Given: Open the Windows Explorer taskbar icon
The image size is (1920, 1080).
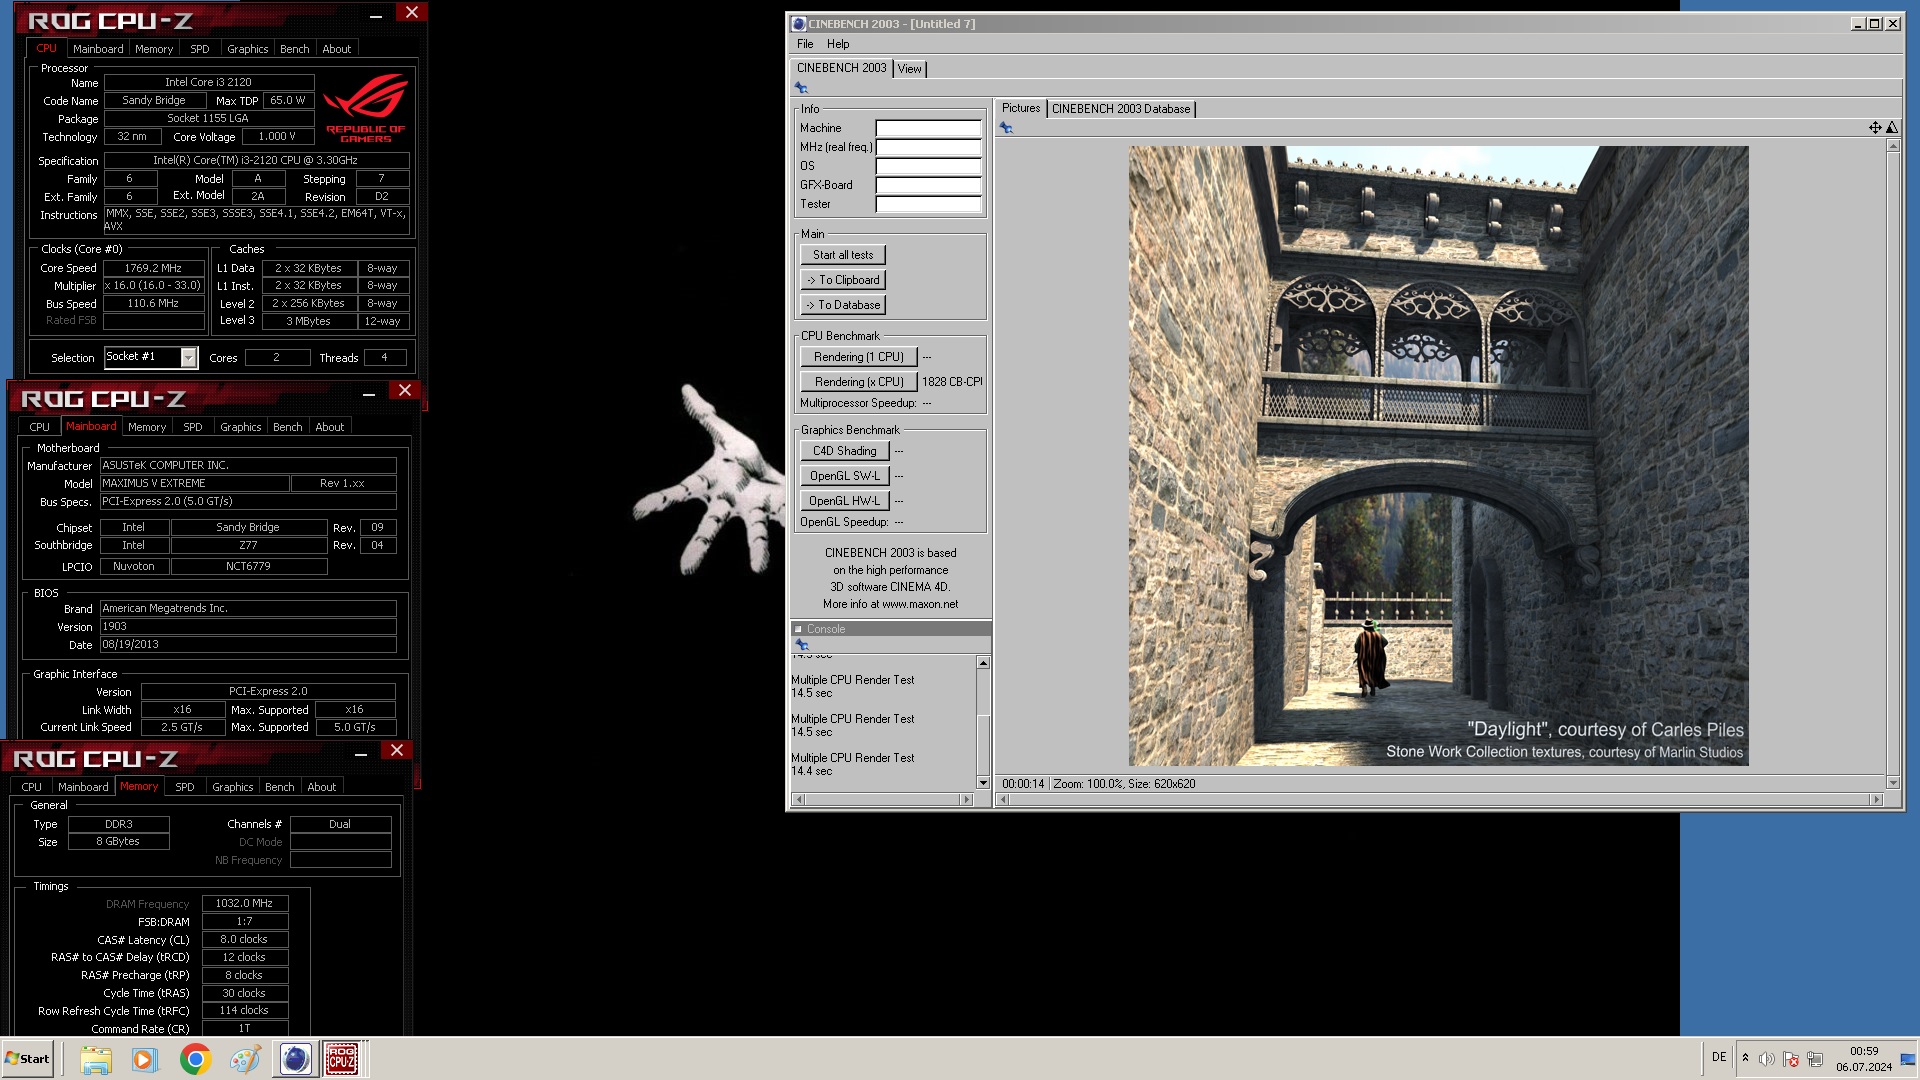Looking at the screenshot, I should 96,1059.
